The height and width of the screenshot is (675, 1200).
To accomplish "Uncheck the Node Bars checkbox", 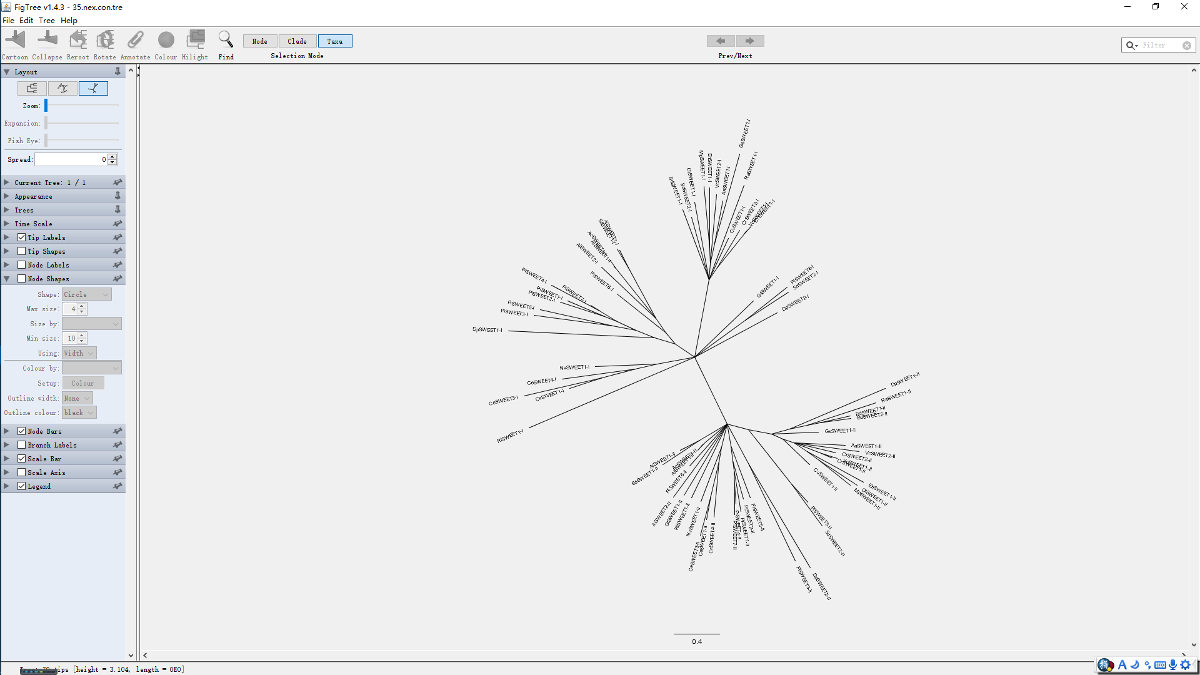I will pos(22,431).
